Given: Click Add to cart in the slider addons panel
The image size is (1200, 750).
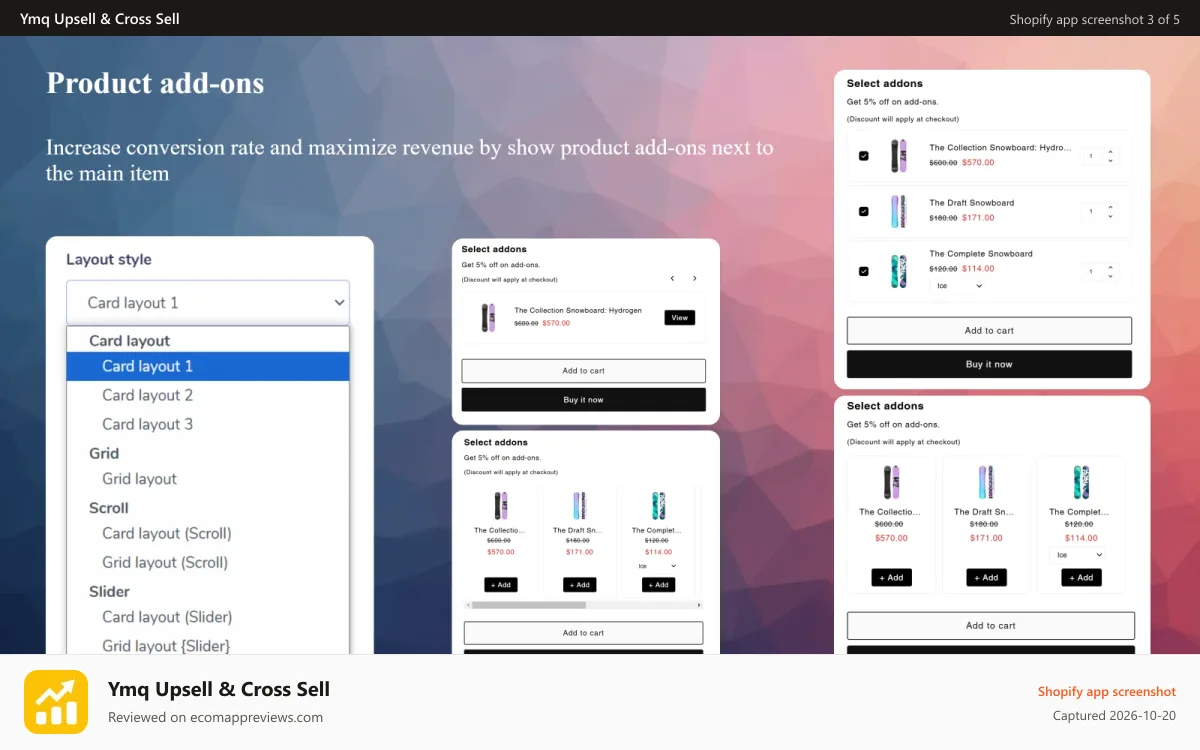Looking at the screenshot, I should pyautogui.click(x=583, y=371).
